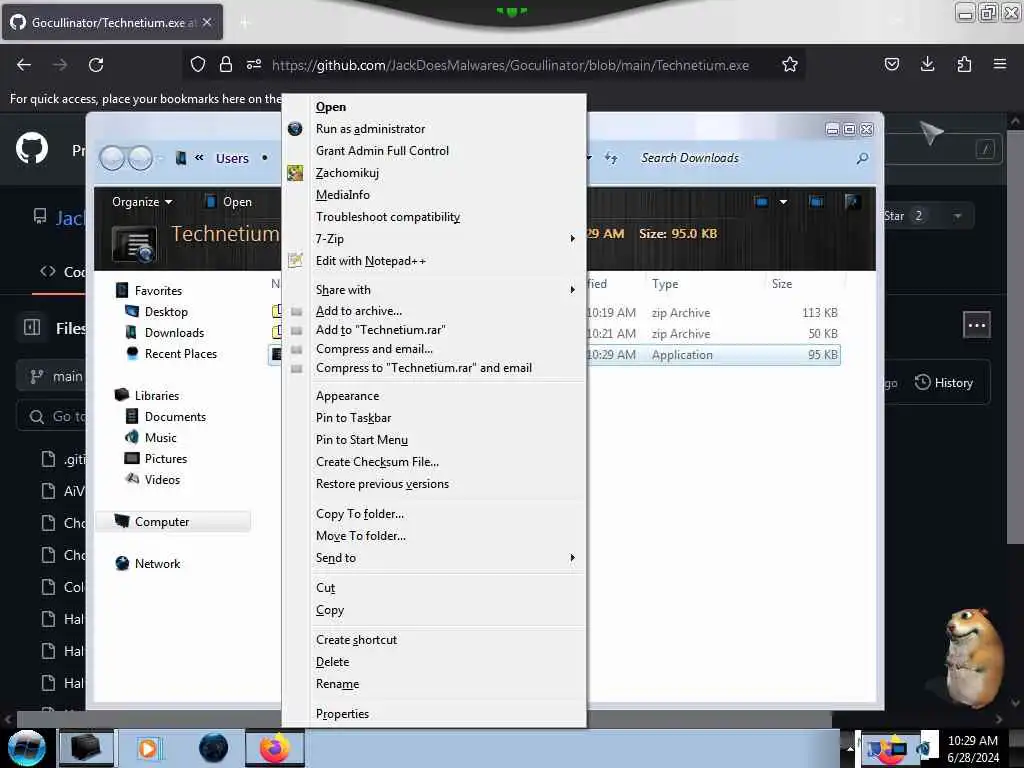The width and height of the screenshot is (1024, 768).
Task: Open the Windows Start orb
Action: coord(26,748)
